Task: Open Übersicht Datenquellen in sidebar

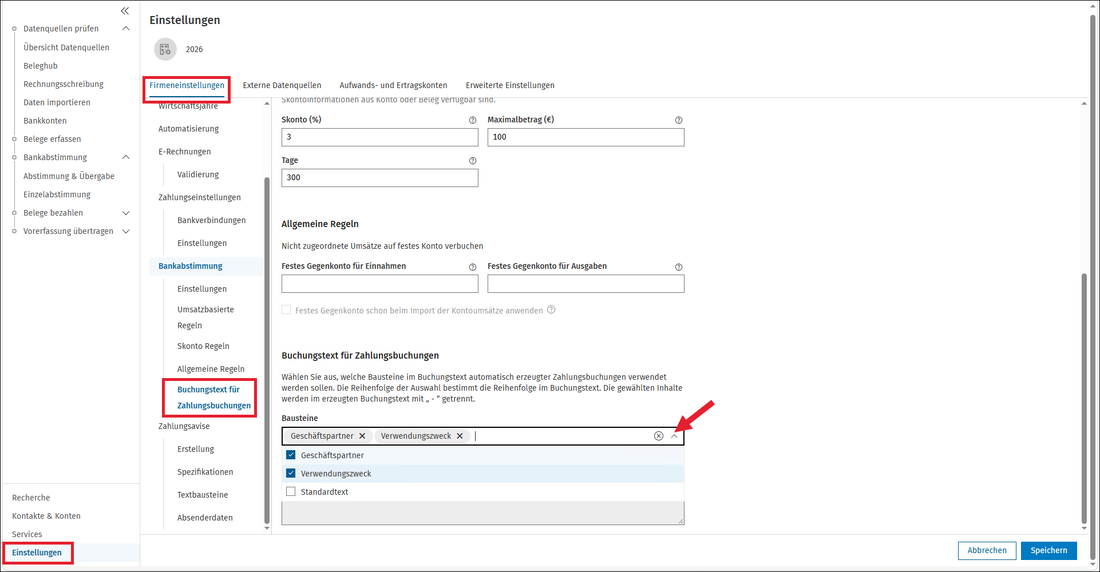Action: (66, 48)
